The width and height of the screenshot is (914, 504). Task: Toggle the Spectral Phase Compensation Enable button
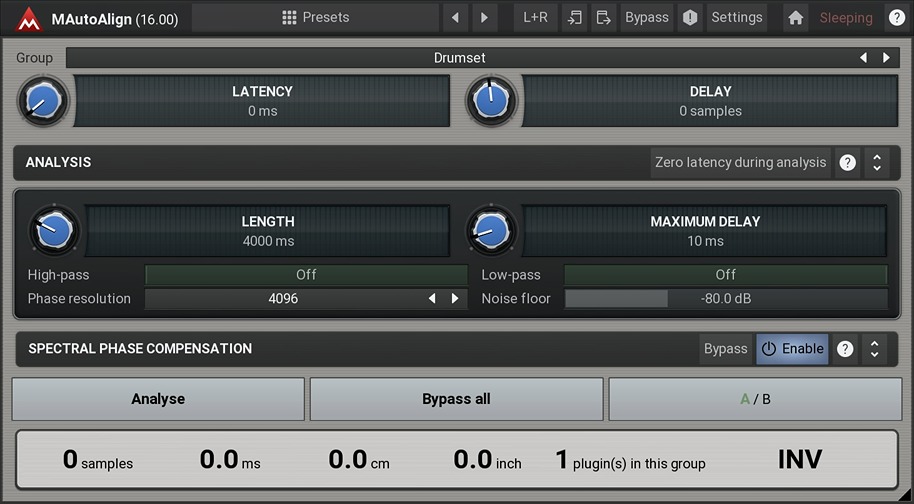[x=792, y=349]
